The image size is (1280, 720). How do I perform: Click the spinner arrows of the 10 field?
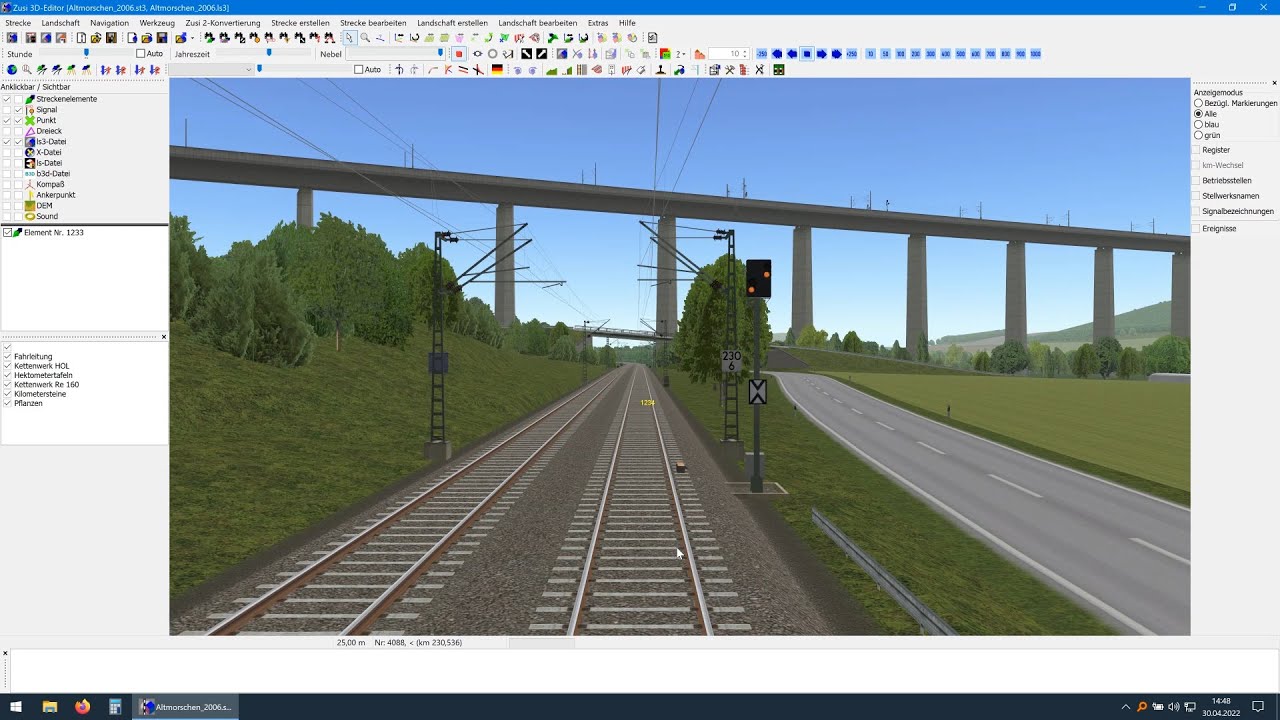[x=744, y=54]
